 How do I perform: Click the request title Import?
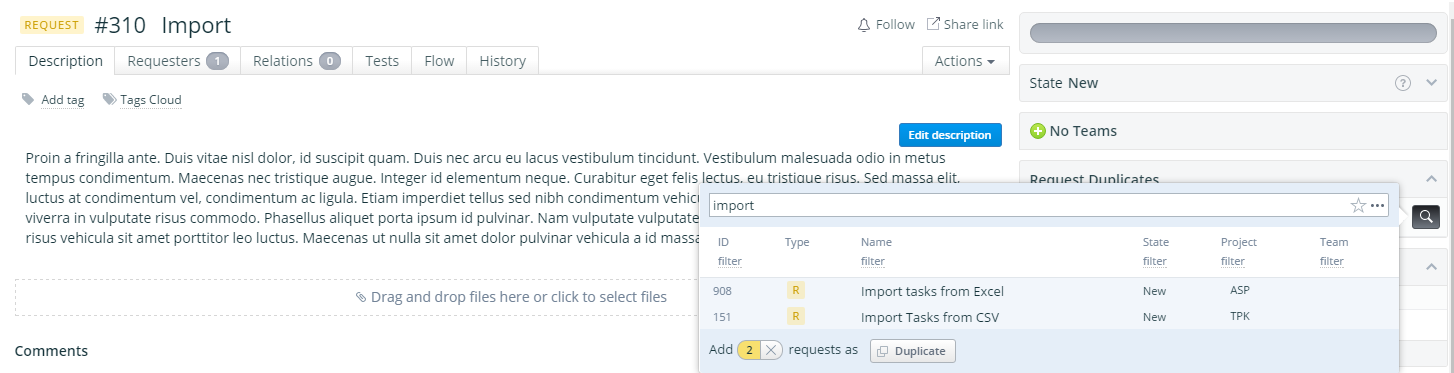[x=196, y=25]
